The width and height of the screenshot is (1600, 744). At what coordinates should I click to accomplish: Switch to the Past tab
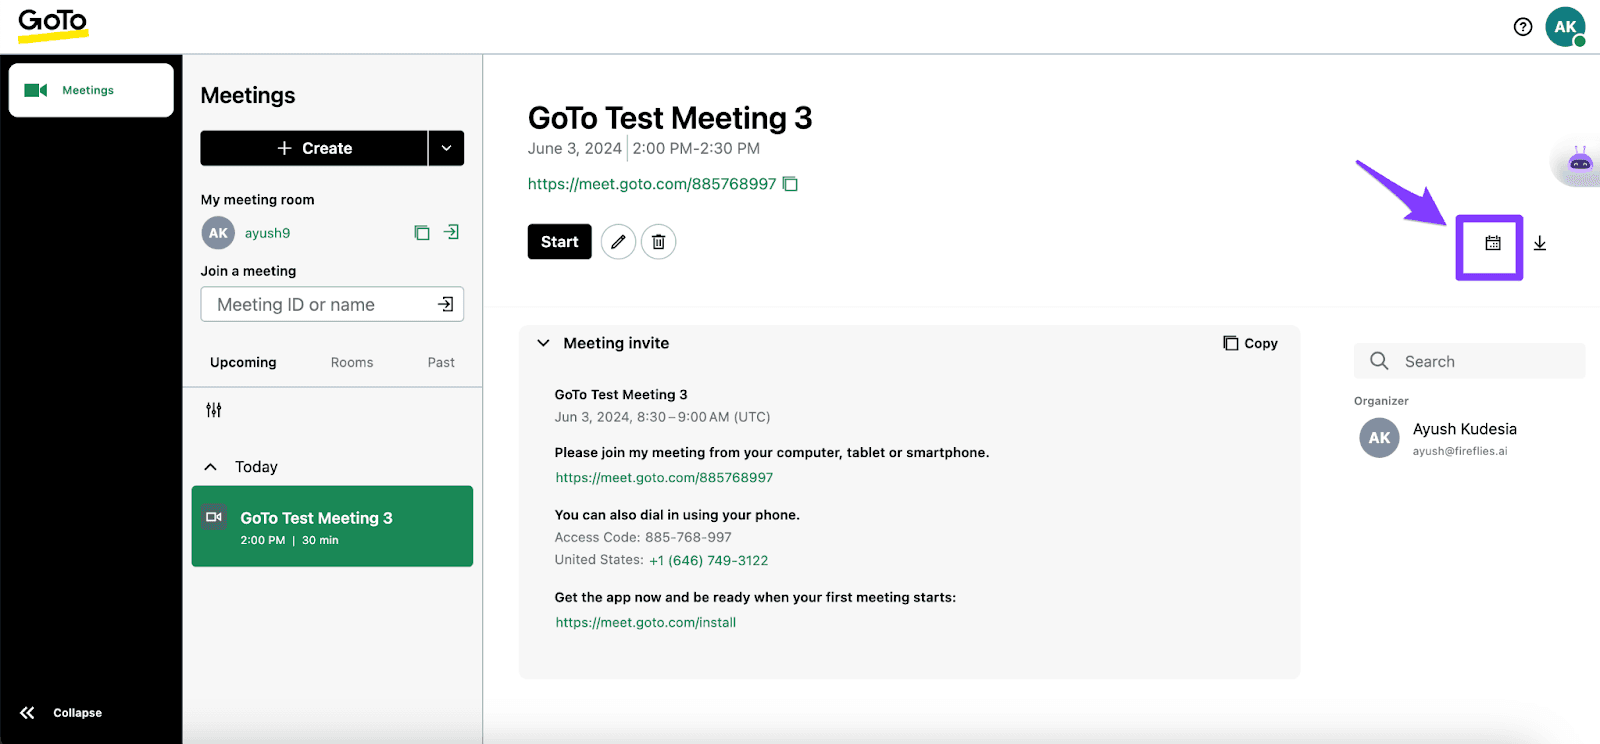pos(441,362)
